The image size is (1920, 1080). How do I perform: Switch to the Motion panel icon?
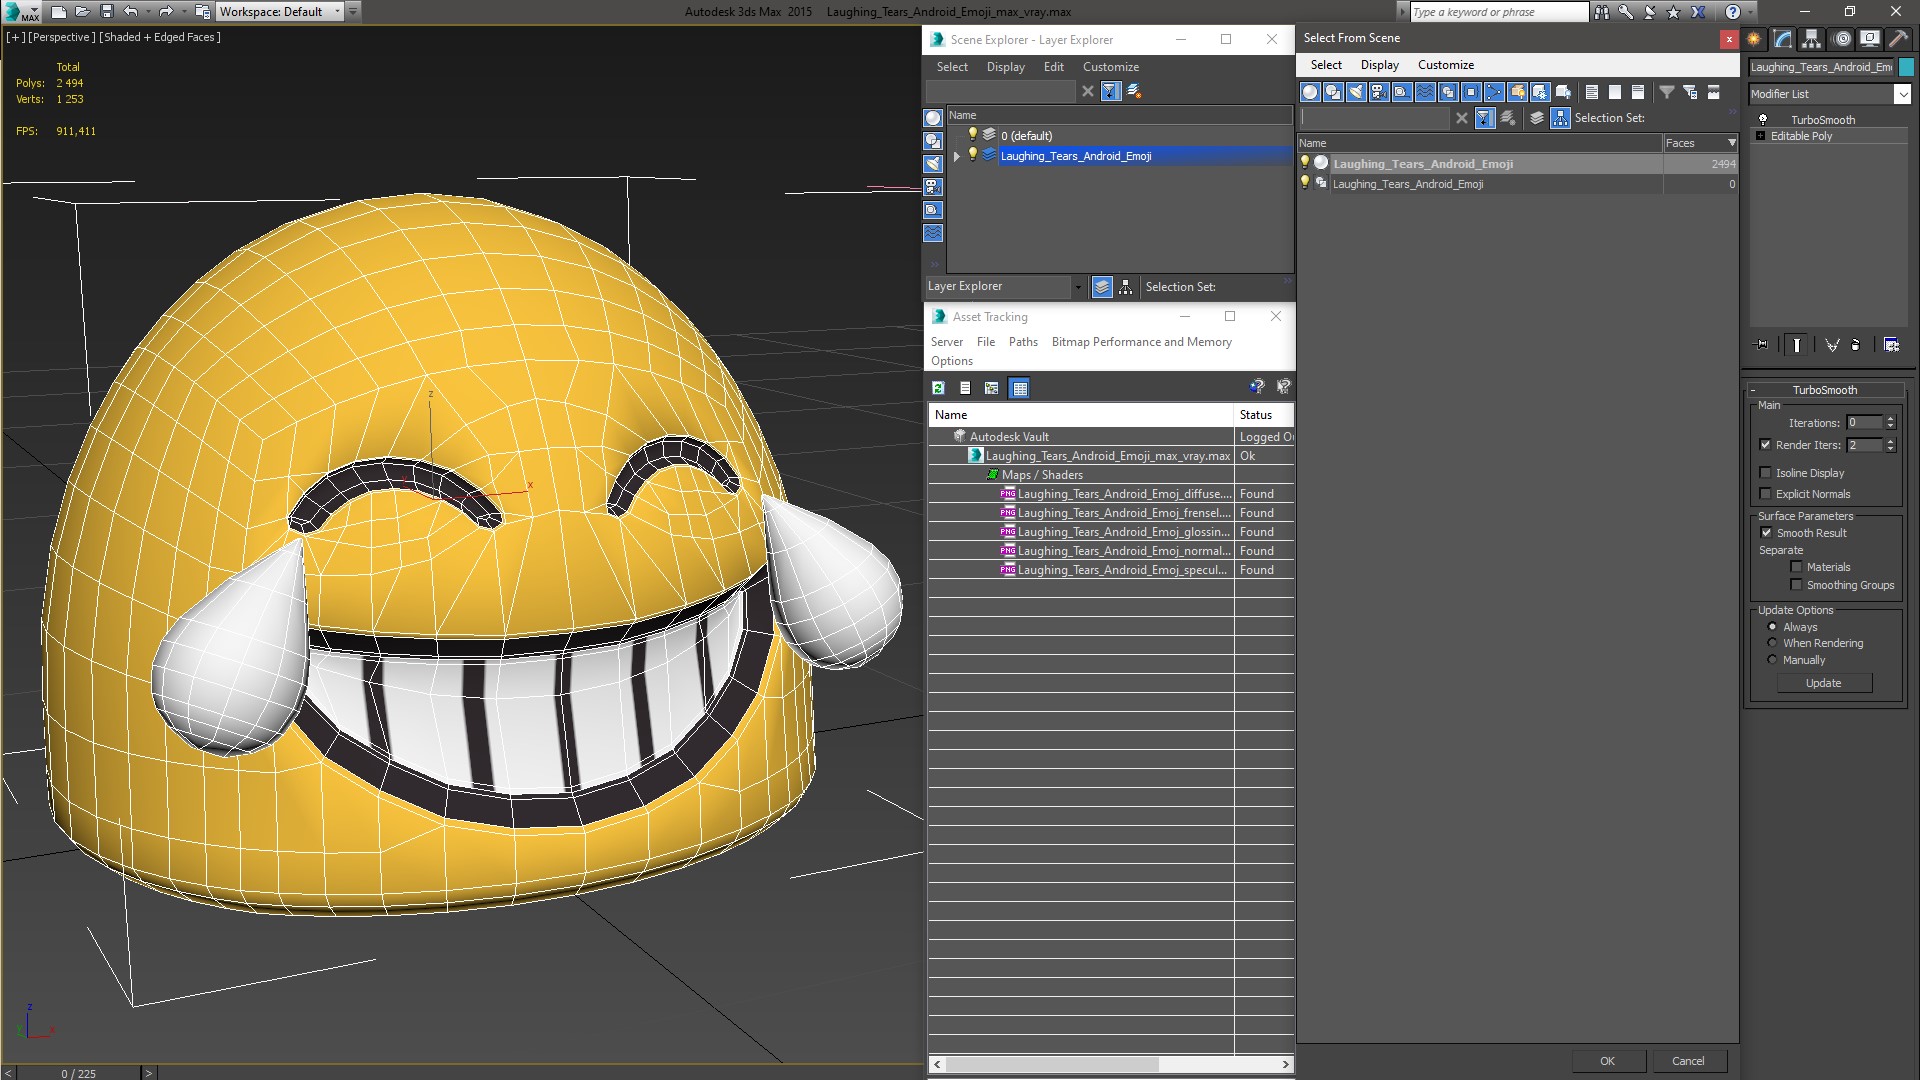(x=1841, y=39)
